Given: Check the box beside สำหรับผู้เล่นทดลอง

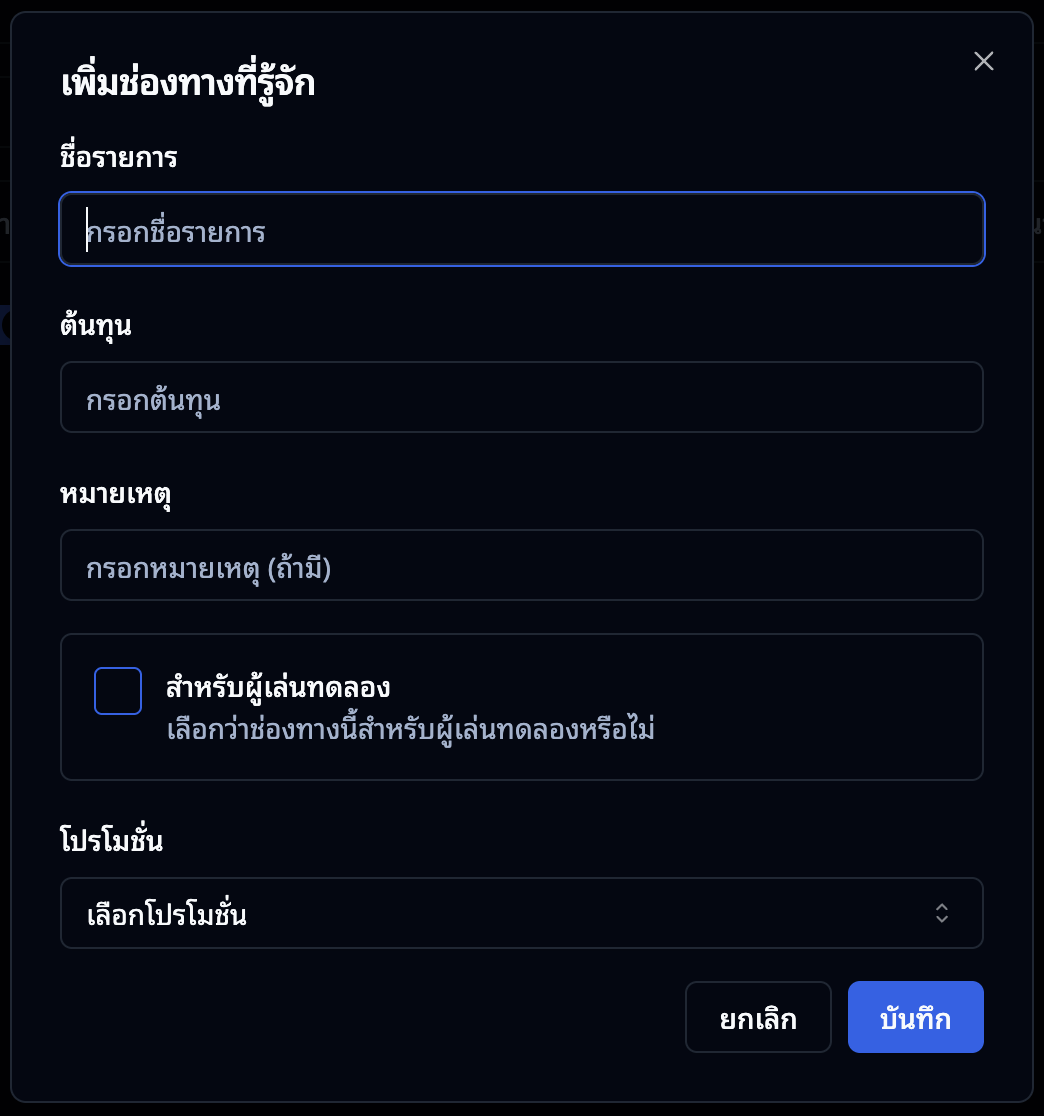Looking at the screenshot, I should [117, 690].
